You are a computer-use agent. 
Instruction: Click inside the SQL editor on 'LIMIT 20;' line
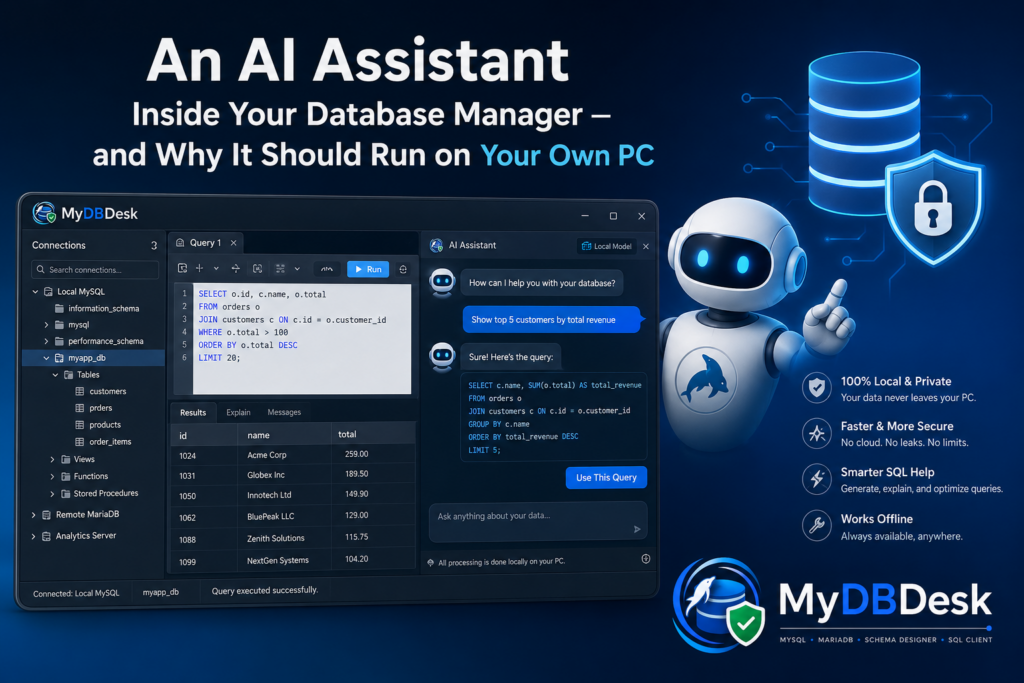(219, 358)
